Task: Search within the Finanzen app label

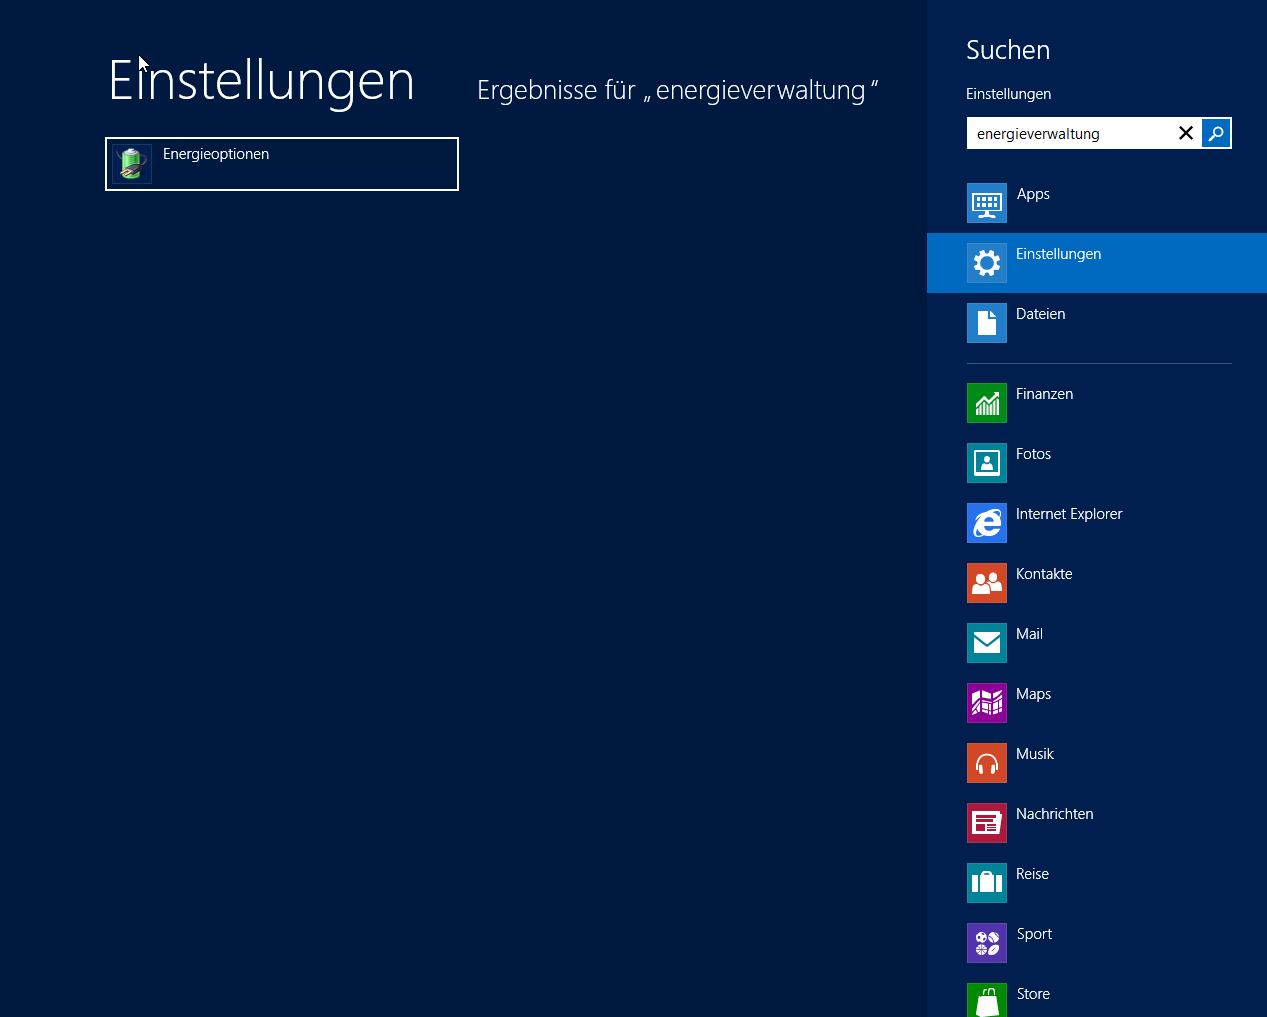Action: tap(1044, 394)
